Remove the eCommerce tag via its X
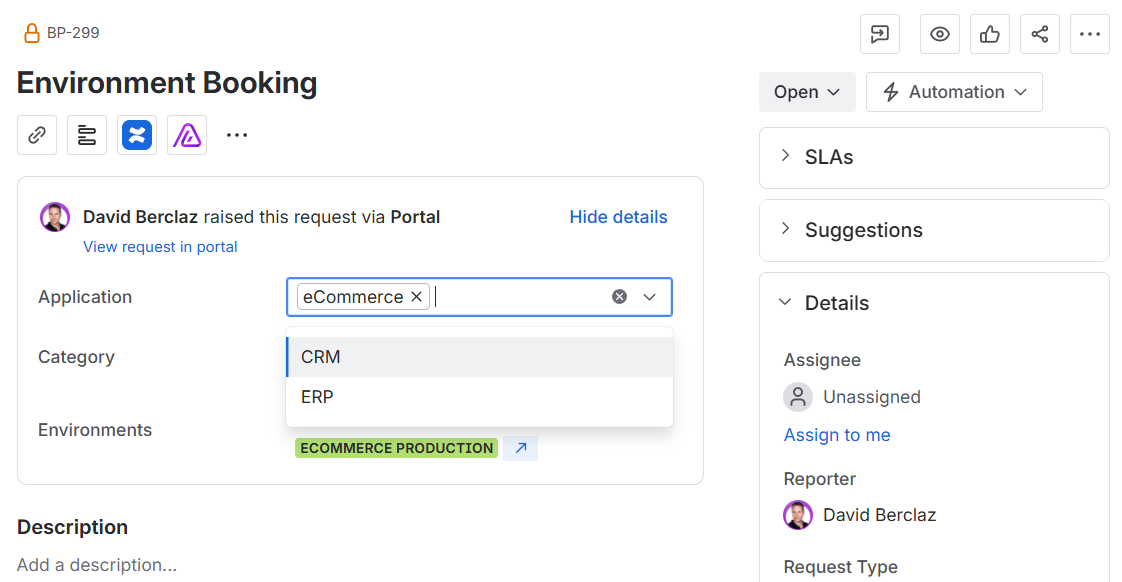 (x=416, y=296)
